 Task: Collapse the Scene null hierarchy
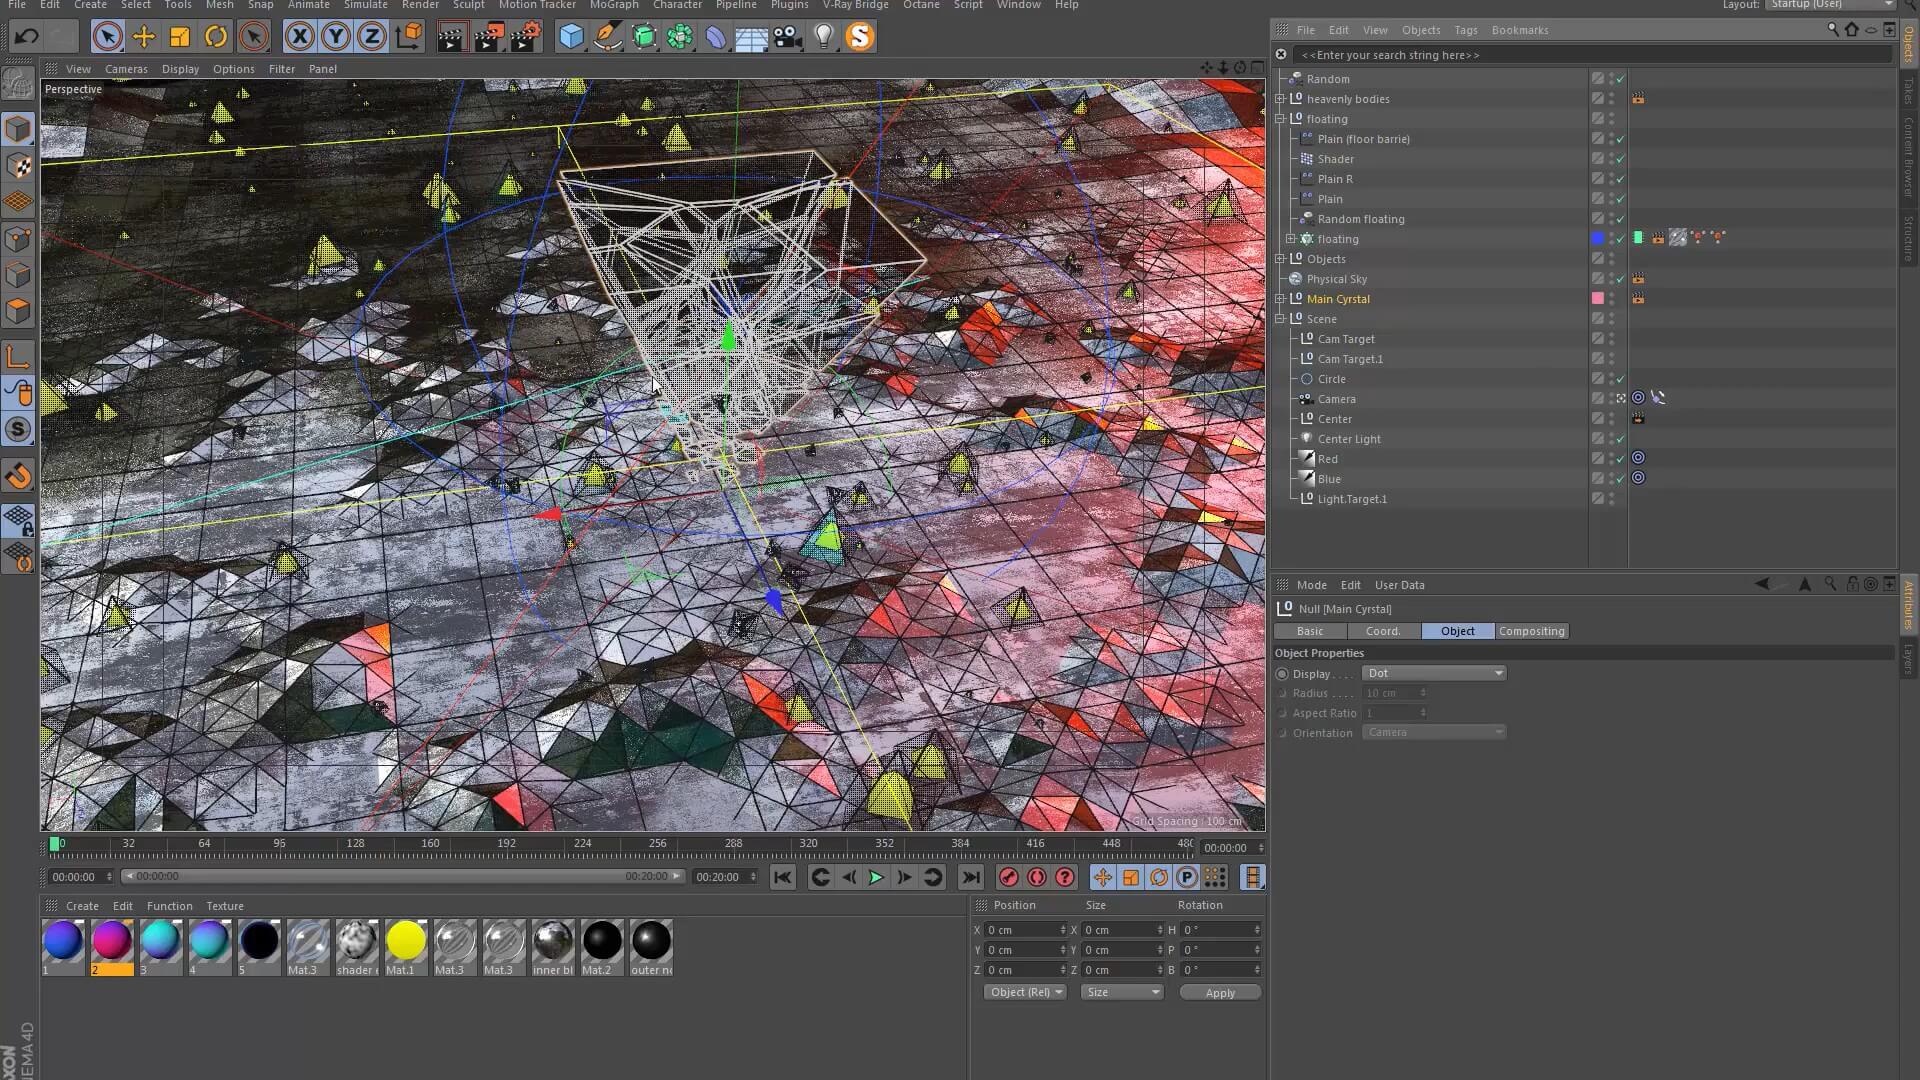[x=1280, y=319]
